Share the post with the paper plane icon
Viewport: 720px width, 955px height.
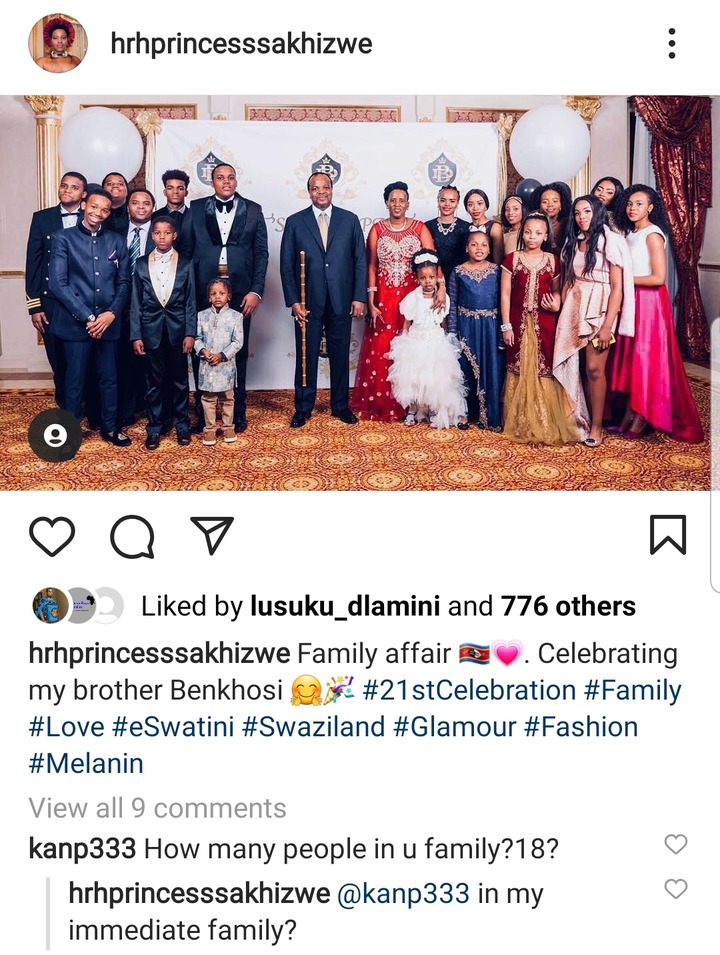coord(212,535)
